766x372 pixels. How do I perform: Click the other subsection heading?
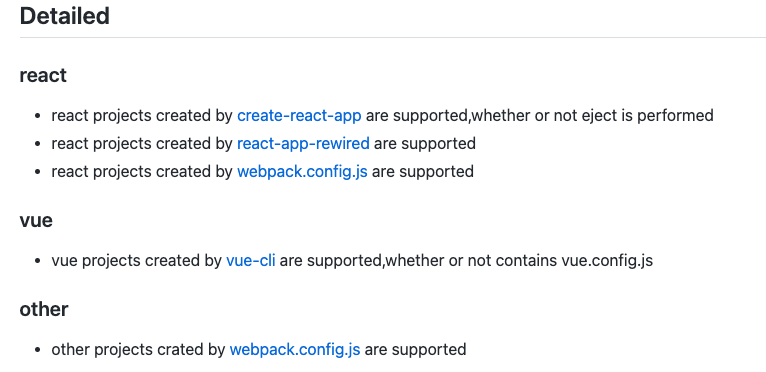coord(44,309)
